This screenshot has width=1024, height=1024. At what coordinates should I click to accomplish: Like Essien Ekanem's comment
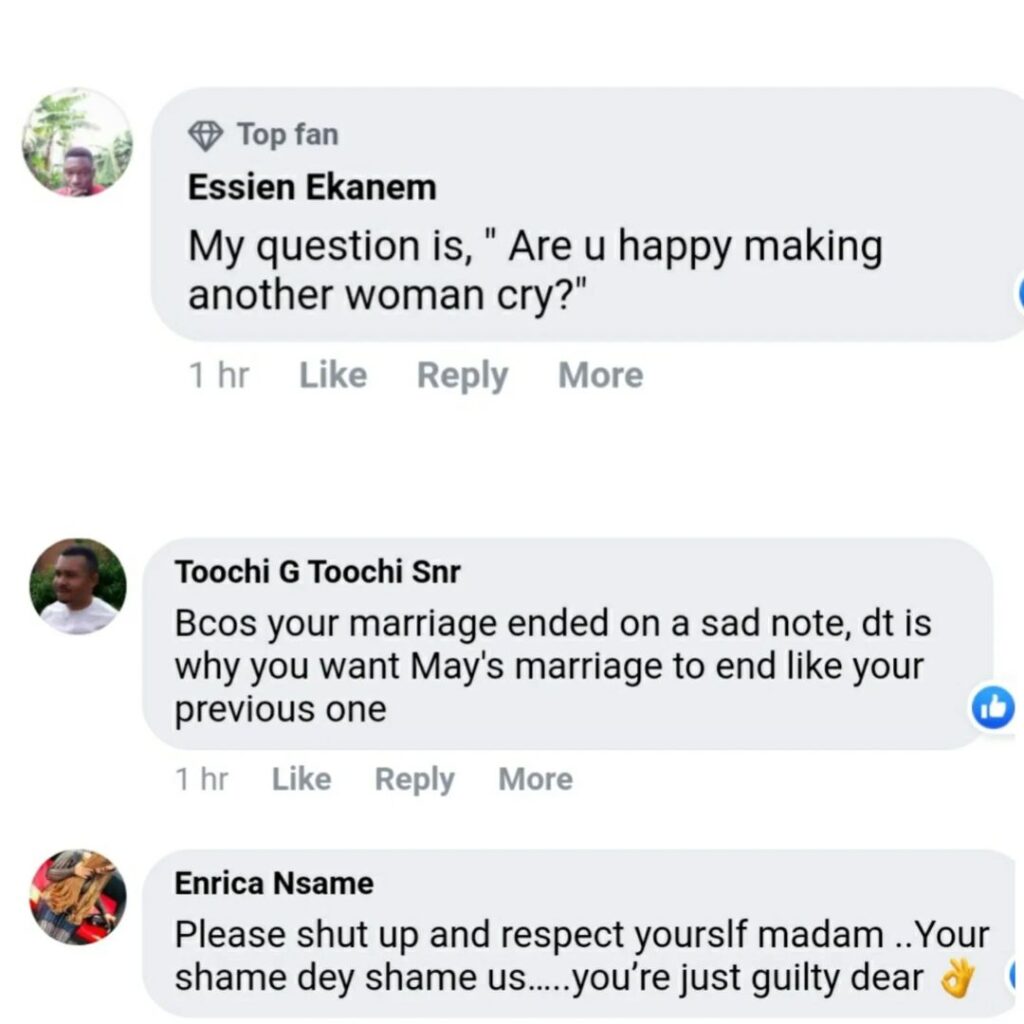[x=333, y=376]
